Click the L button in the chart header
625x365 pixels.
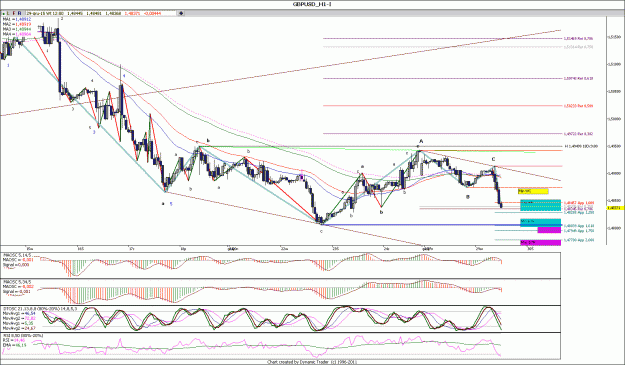pyautogui.click(x=8, y=13)
